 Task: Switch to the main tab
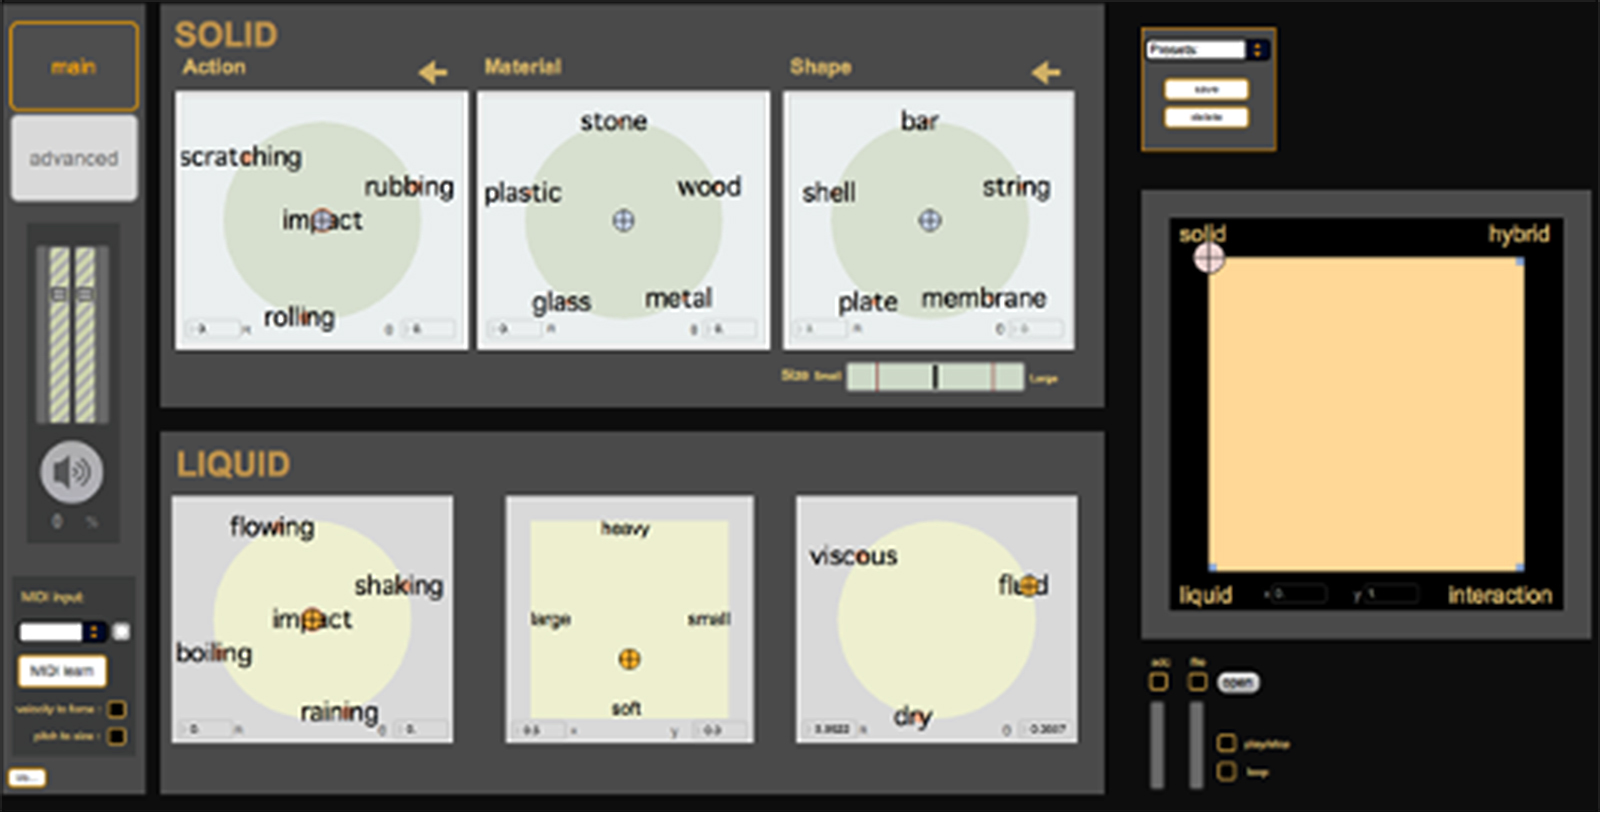(74, 67)
